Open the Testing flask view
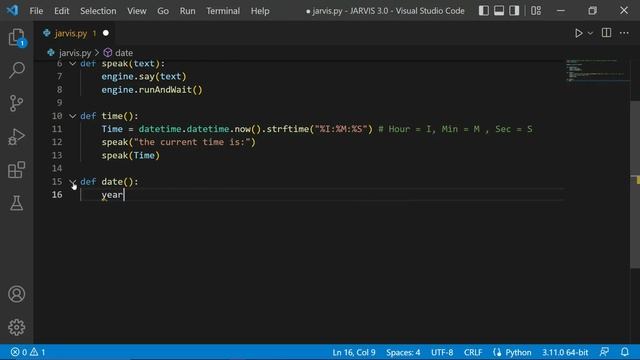Screen dimensions: 640x360 tap(16, 203)
